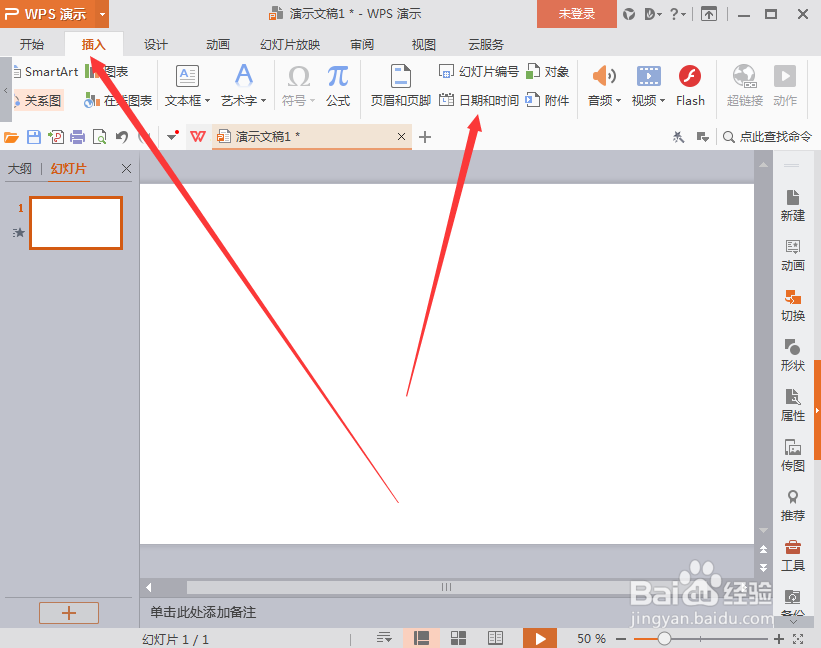
Task: Expand the 文本框 dropdown arrow
Action: pos(207,100)
